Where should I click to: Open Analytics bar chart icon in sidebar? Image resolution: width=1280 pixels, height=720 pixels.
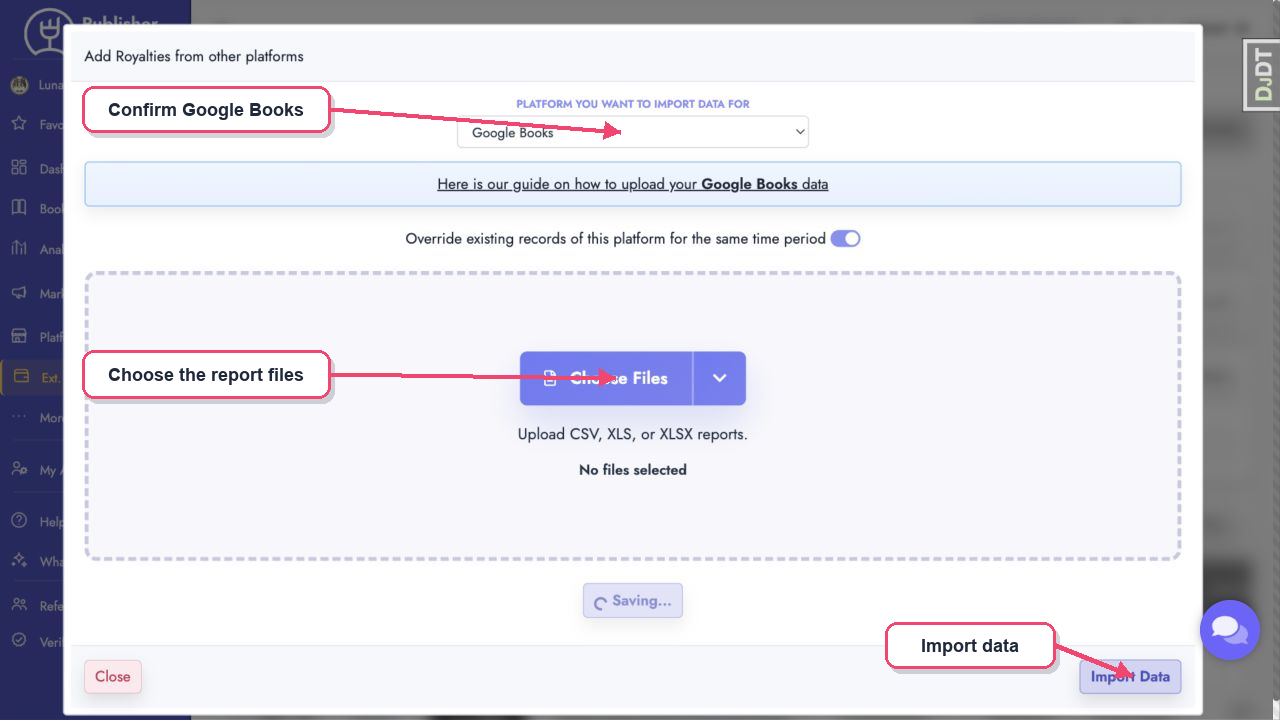(x=19, y=249)
